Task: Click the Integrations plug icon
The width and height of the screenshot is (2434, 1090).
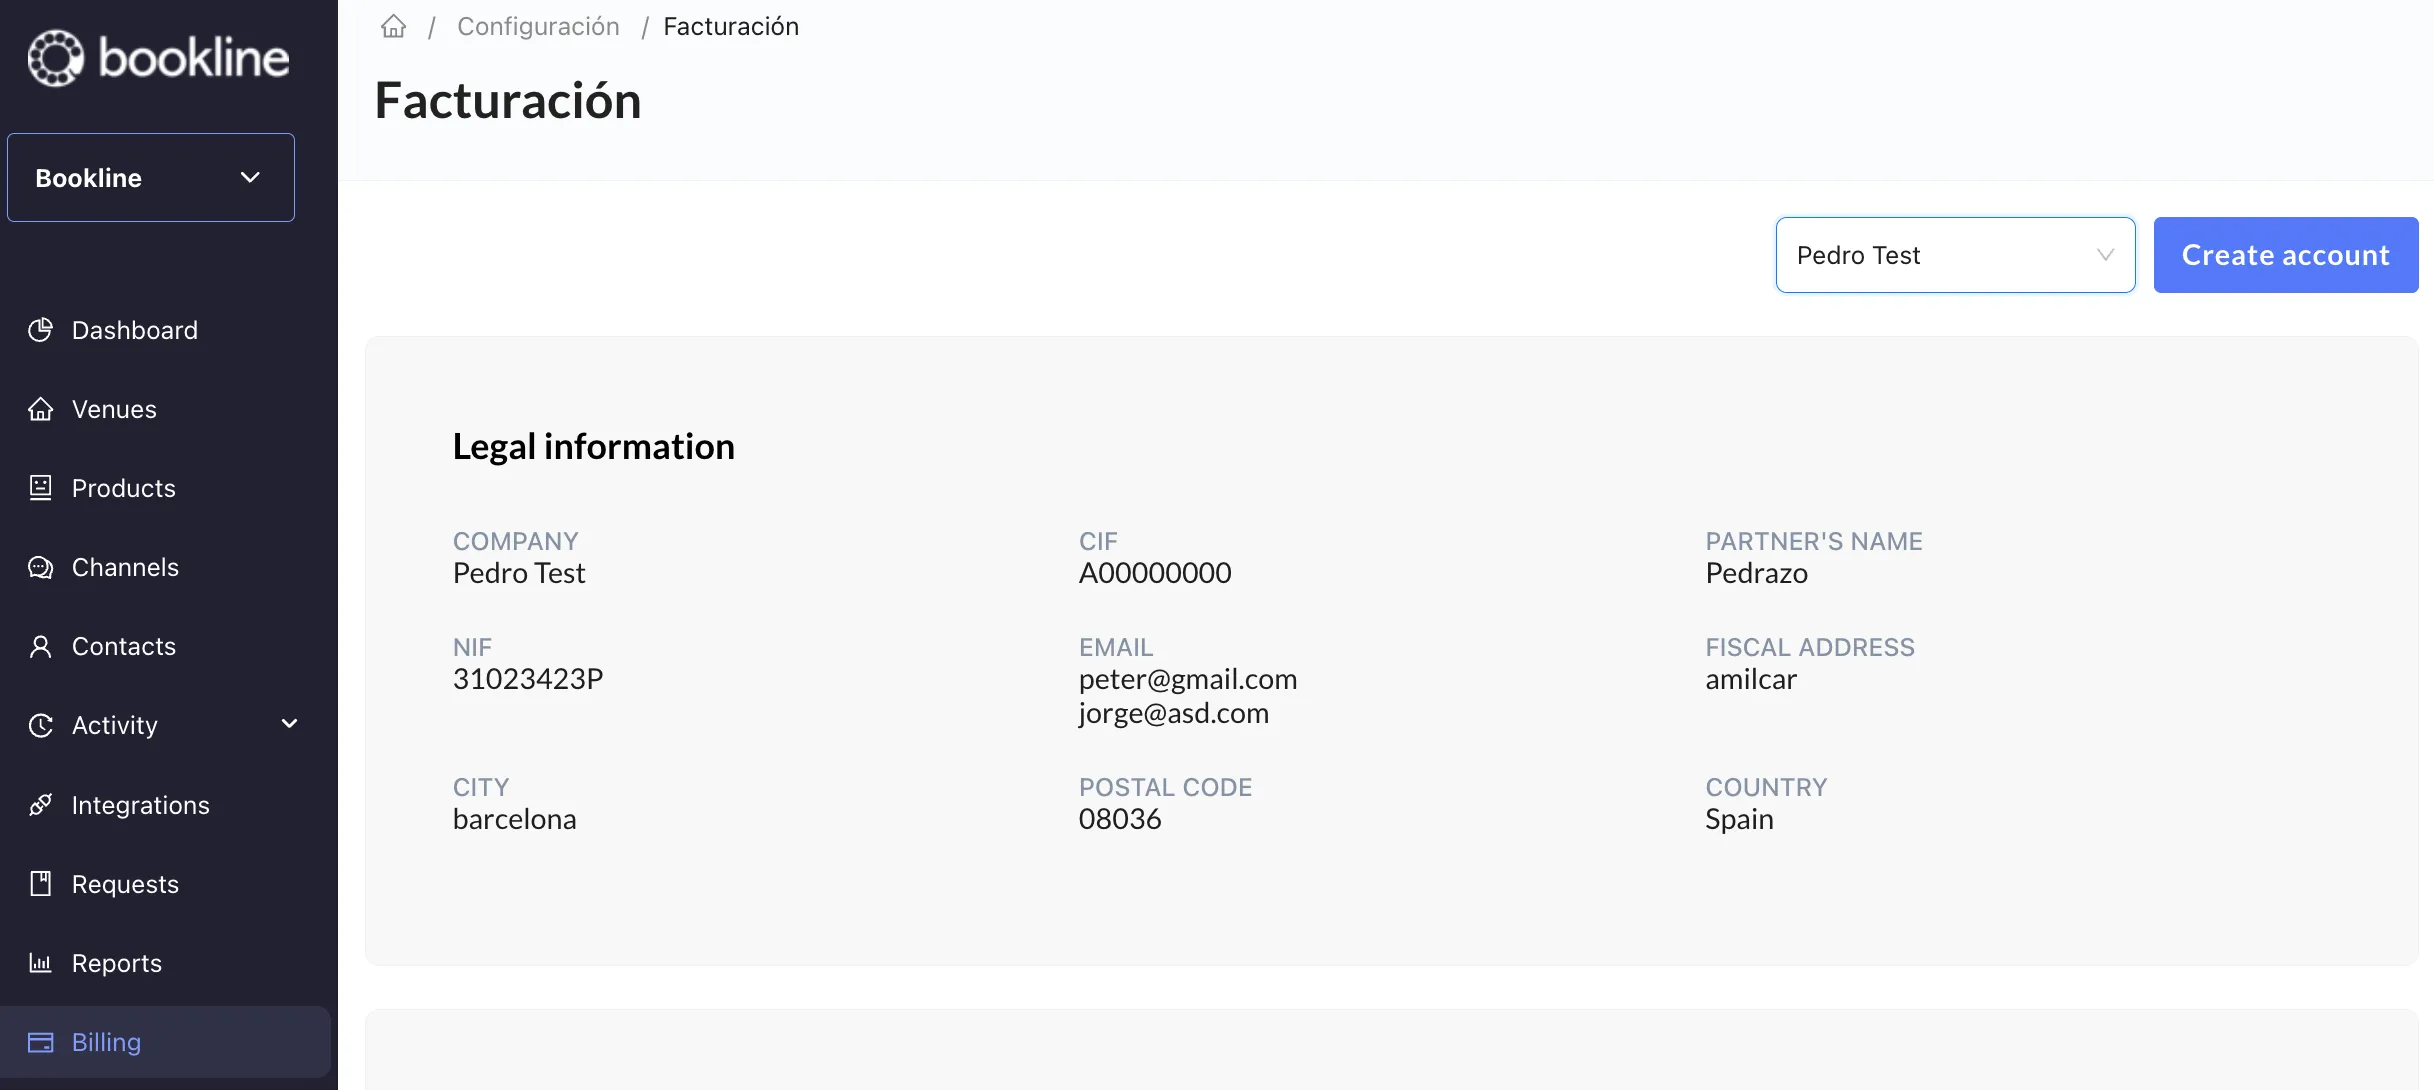Action: pos(40,805)
